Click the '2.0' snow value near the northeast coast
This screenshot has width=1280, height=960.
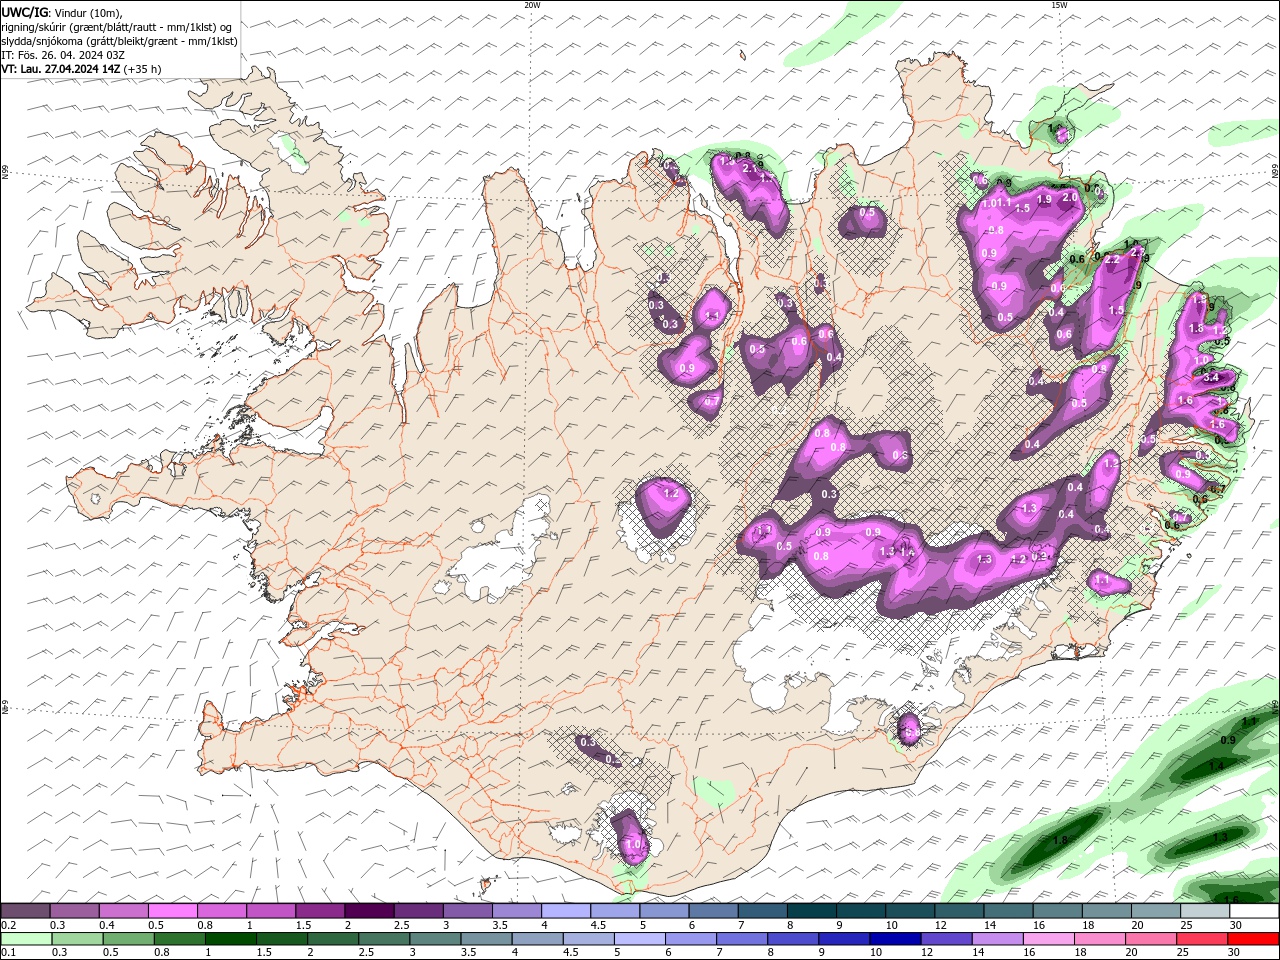[x=1069, y=198]
